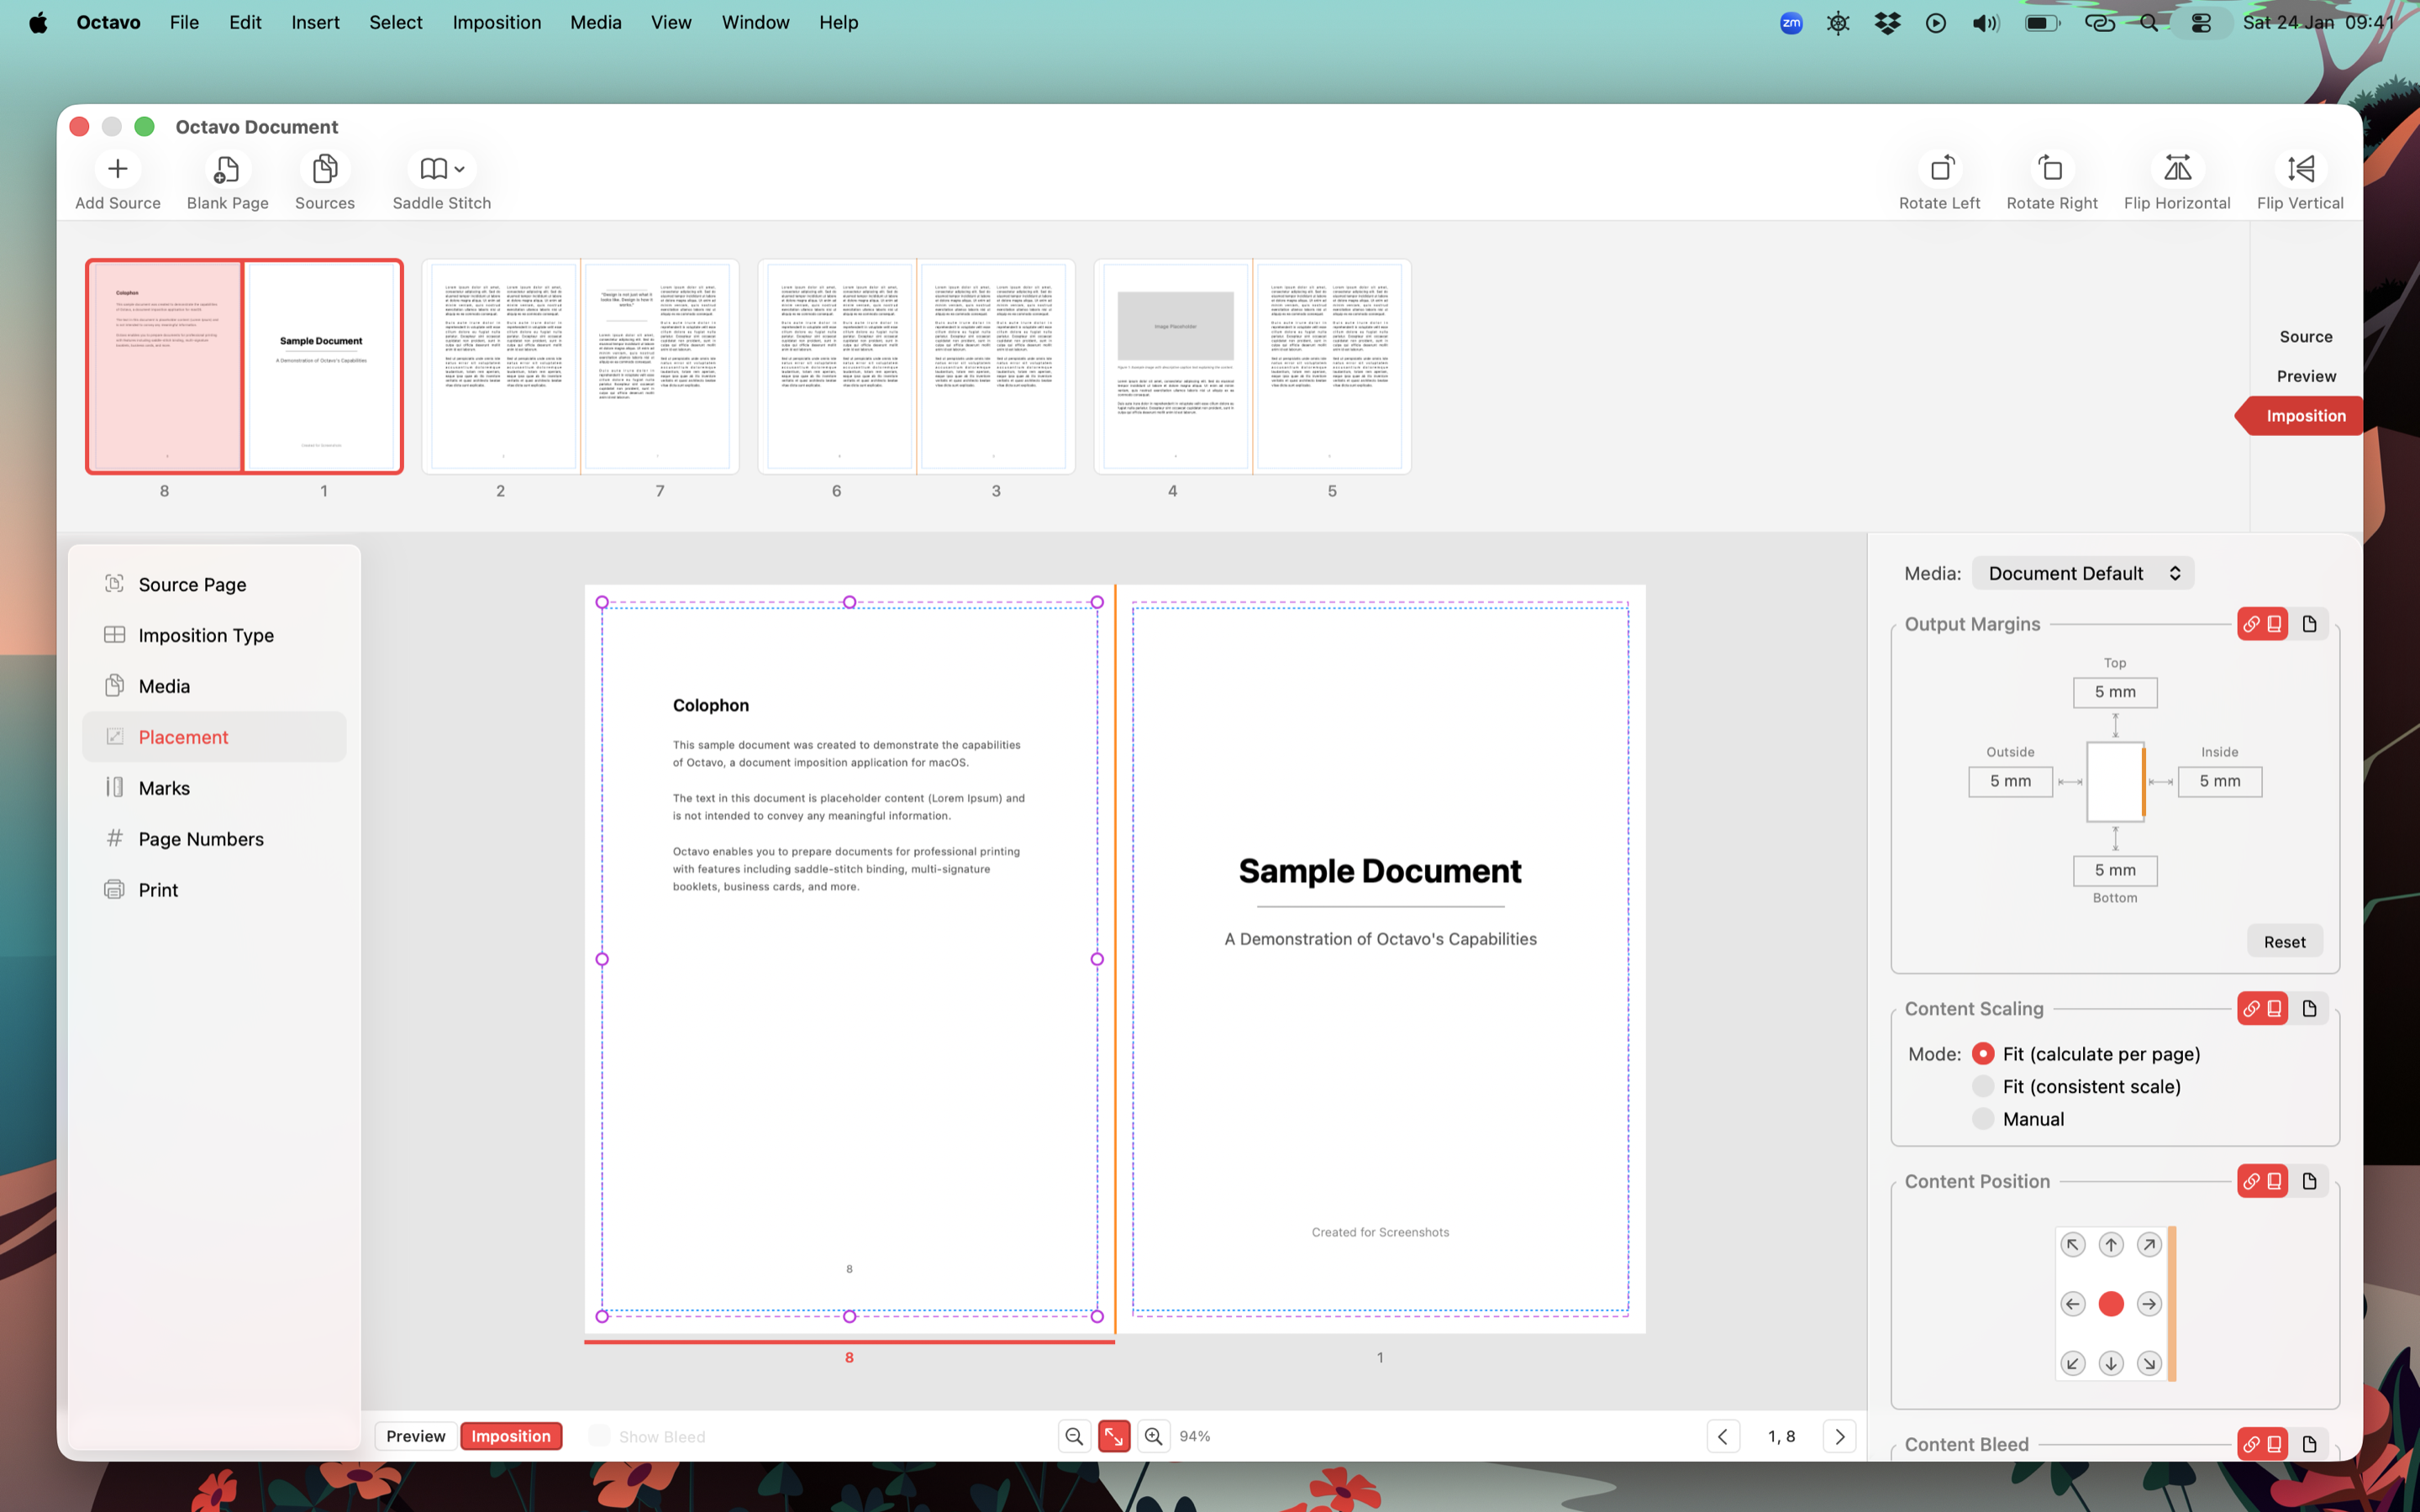Viewport: 2420px width, 1512px height.
Task: Enable the Show Bleed checkbox
Action: click(x=599, y=1435)
